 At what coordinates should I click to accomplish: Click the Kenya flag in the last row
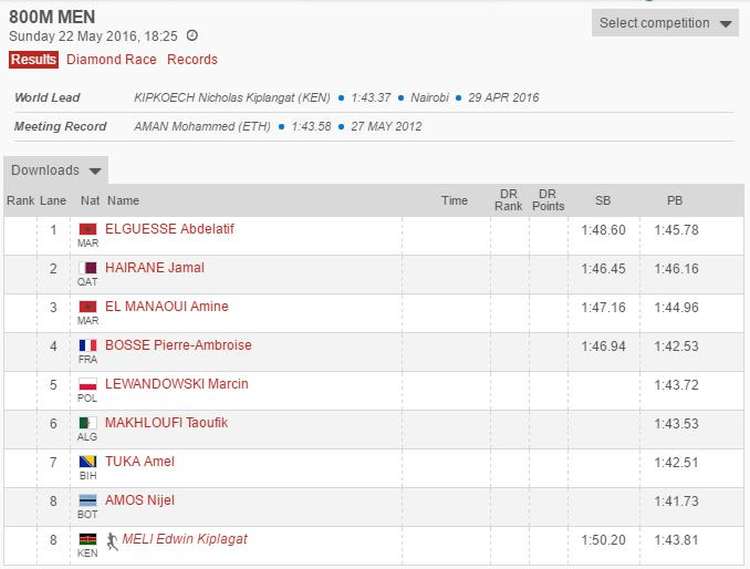pos(88,540)
